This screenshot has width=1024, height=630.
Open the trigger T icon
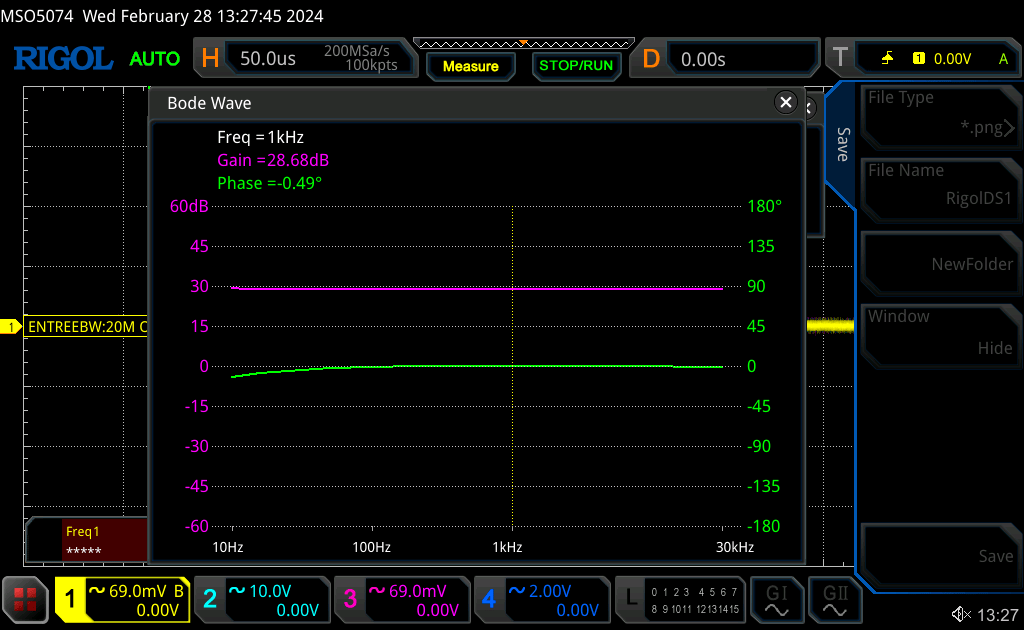840,58
